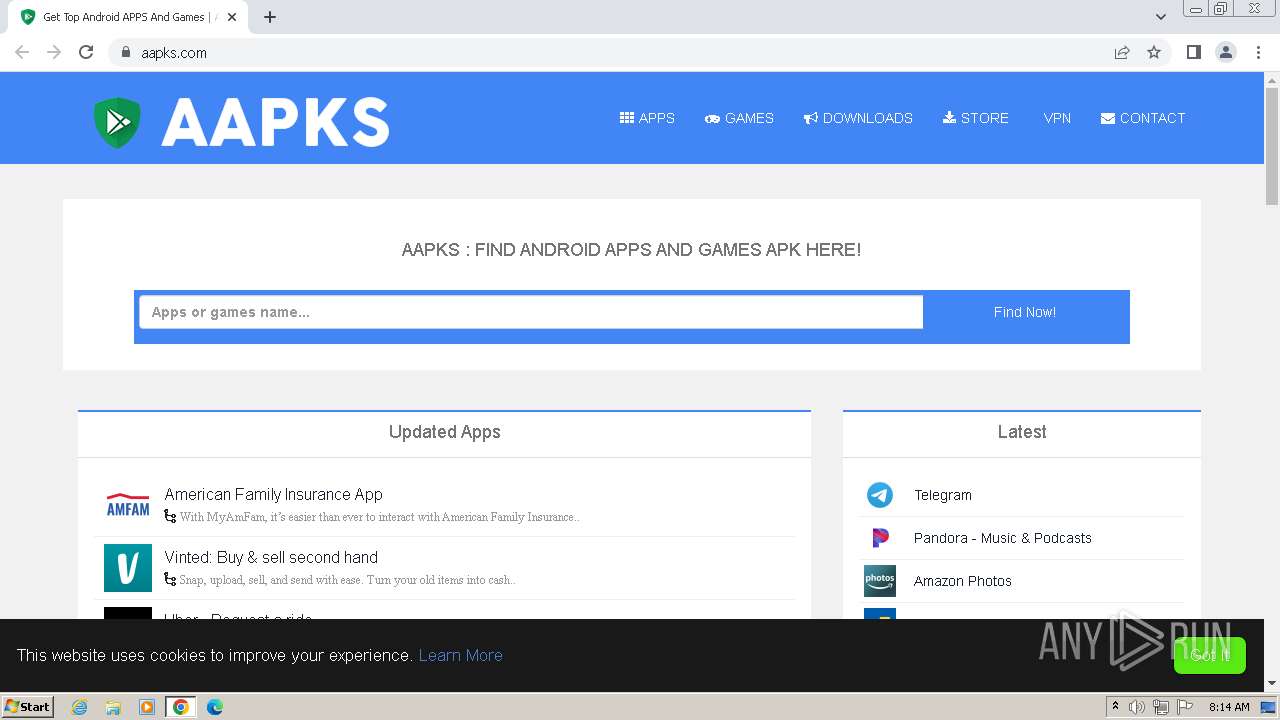1280x720 pixels.
Task: Click the Vinted app icon
Action: 128,568
